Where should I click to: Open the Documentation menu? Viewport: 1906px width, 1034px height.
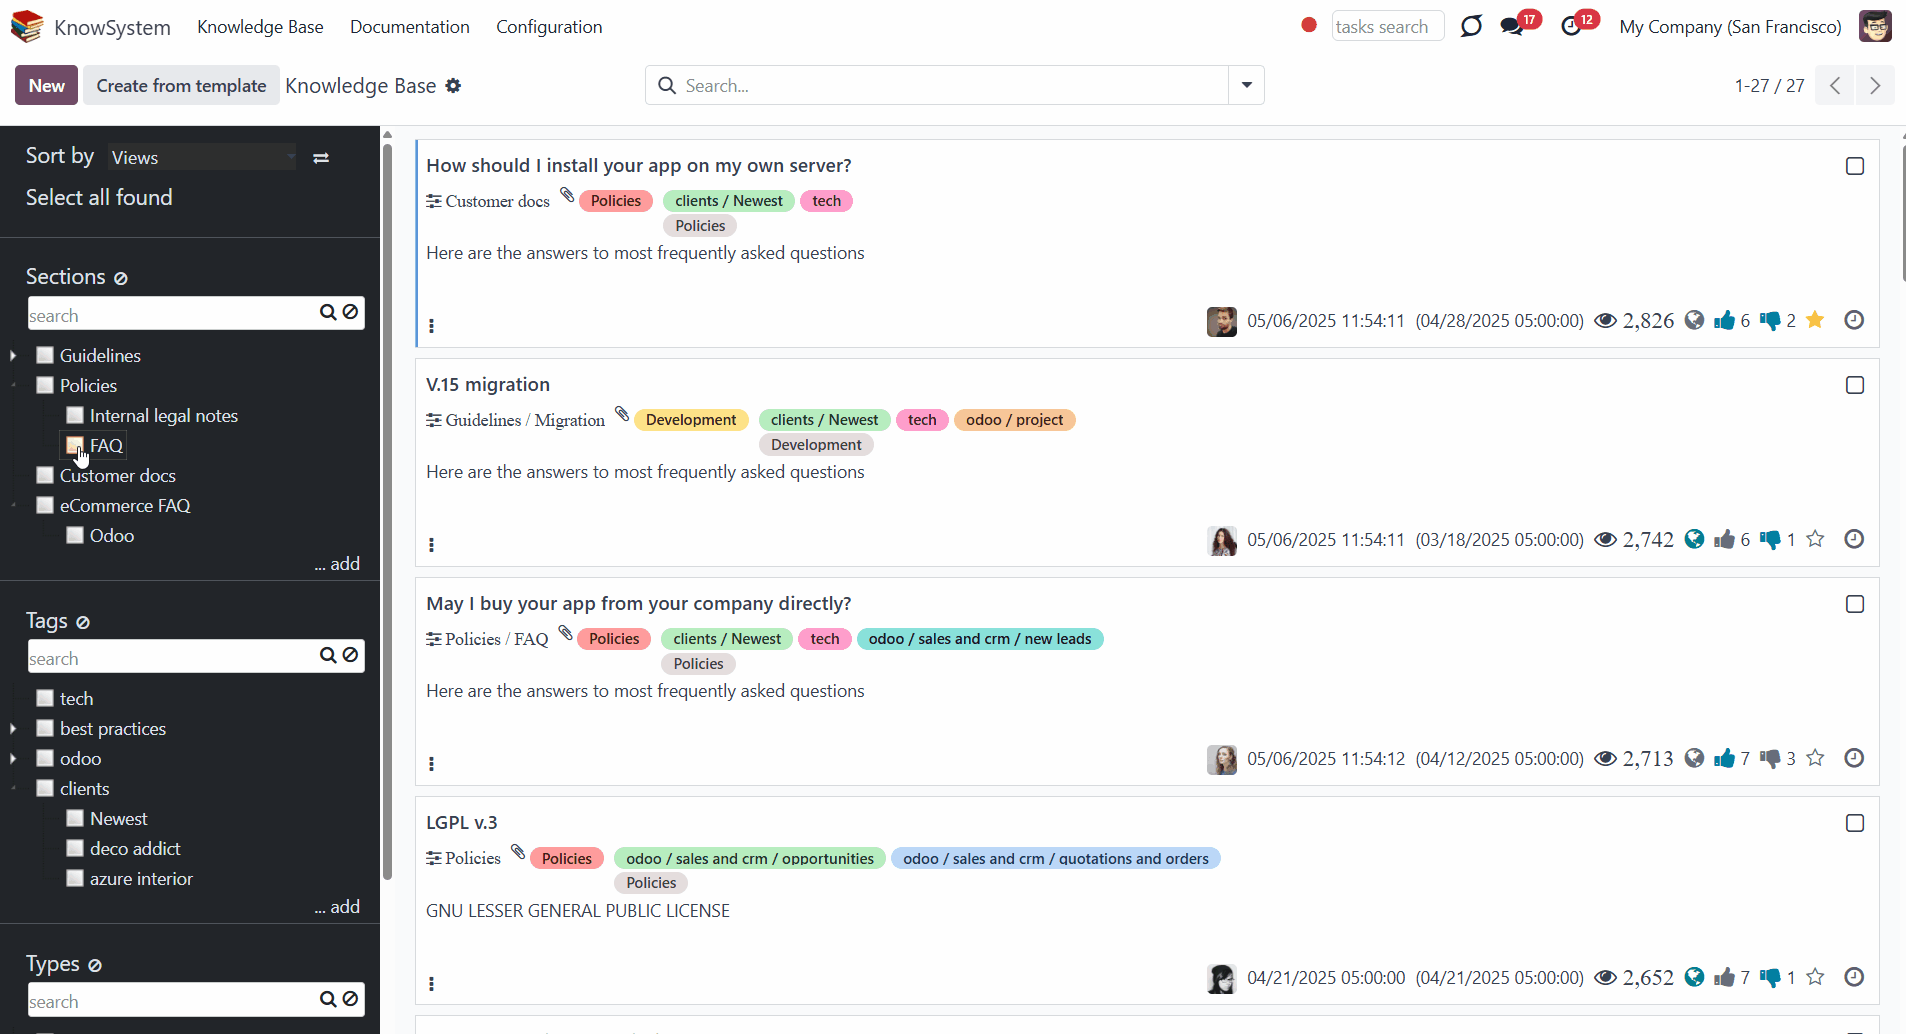click(410, 27)
